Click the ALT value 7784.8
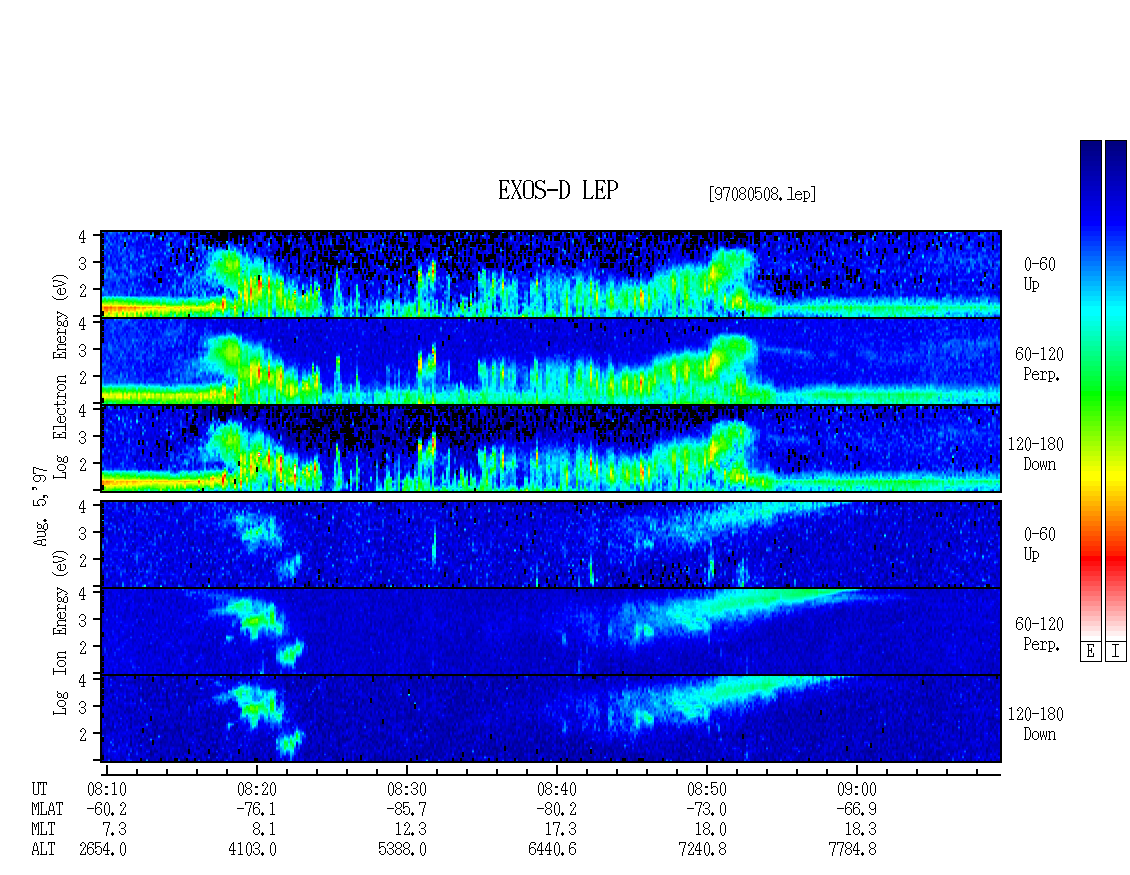The image size is (1130, 875). pyautogui.click(x=853, y=850)
